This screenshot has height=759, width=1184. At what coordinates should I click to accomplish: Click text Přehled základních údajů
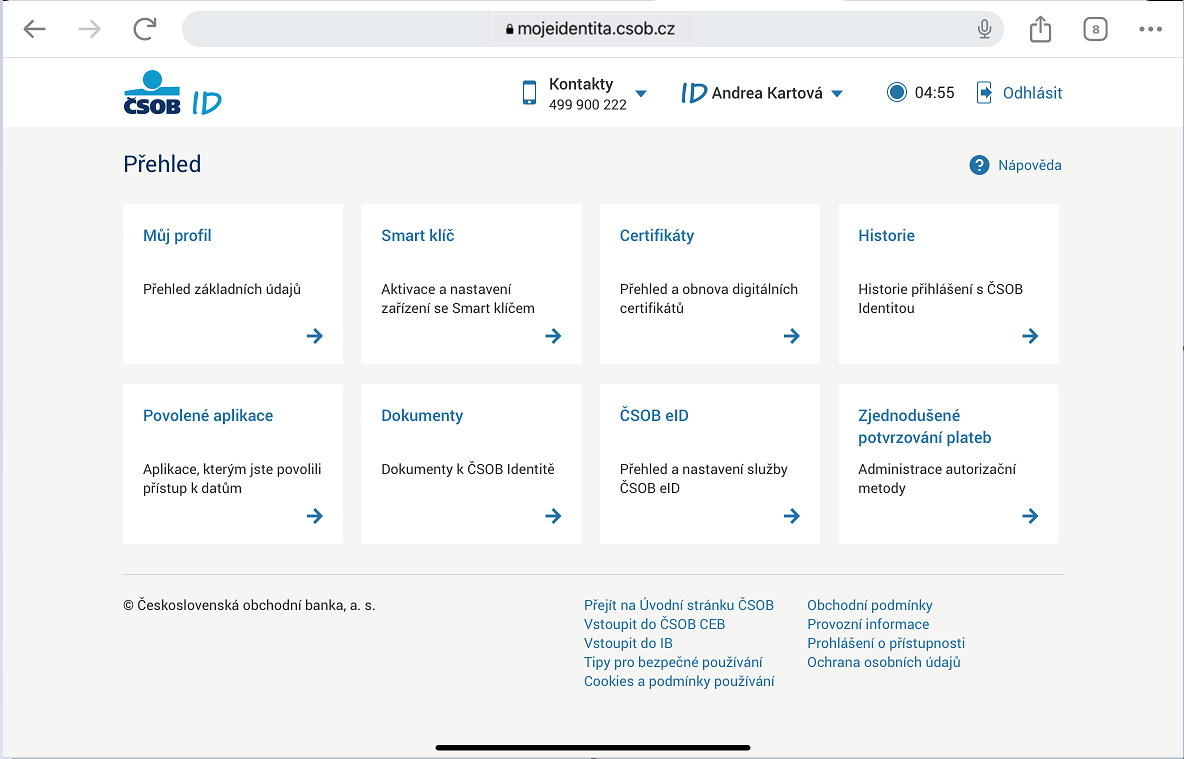click(222, 289)
